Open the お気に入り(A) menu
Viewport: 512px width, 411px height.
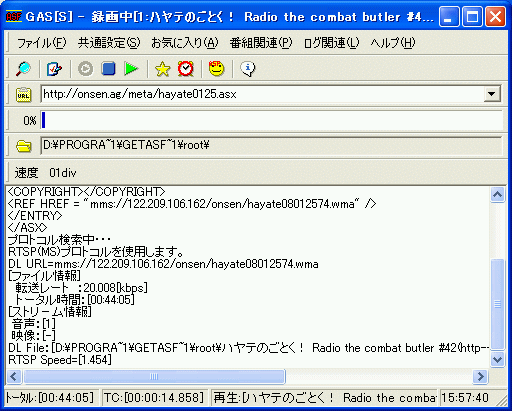185,43
